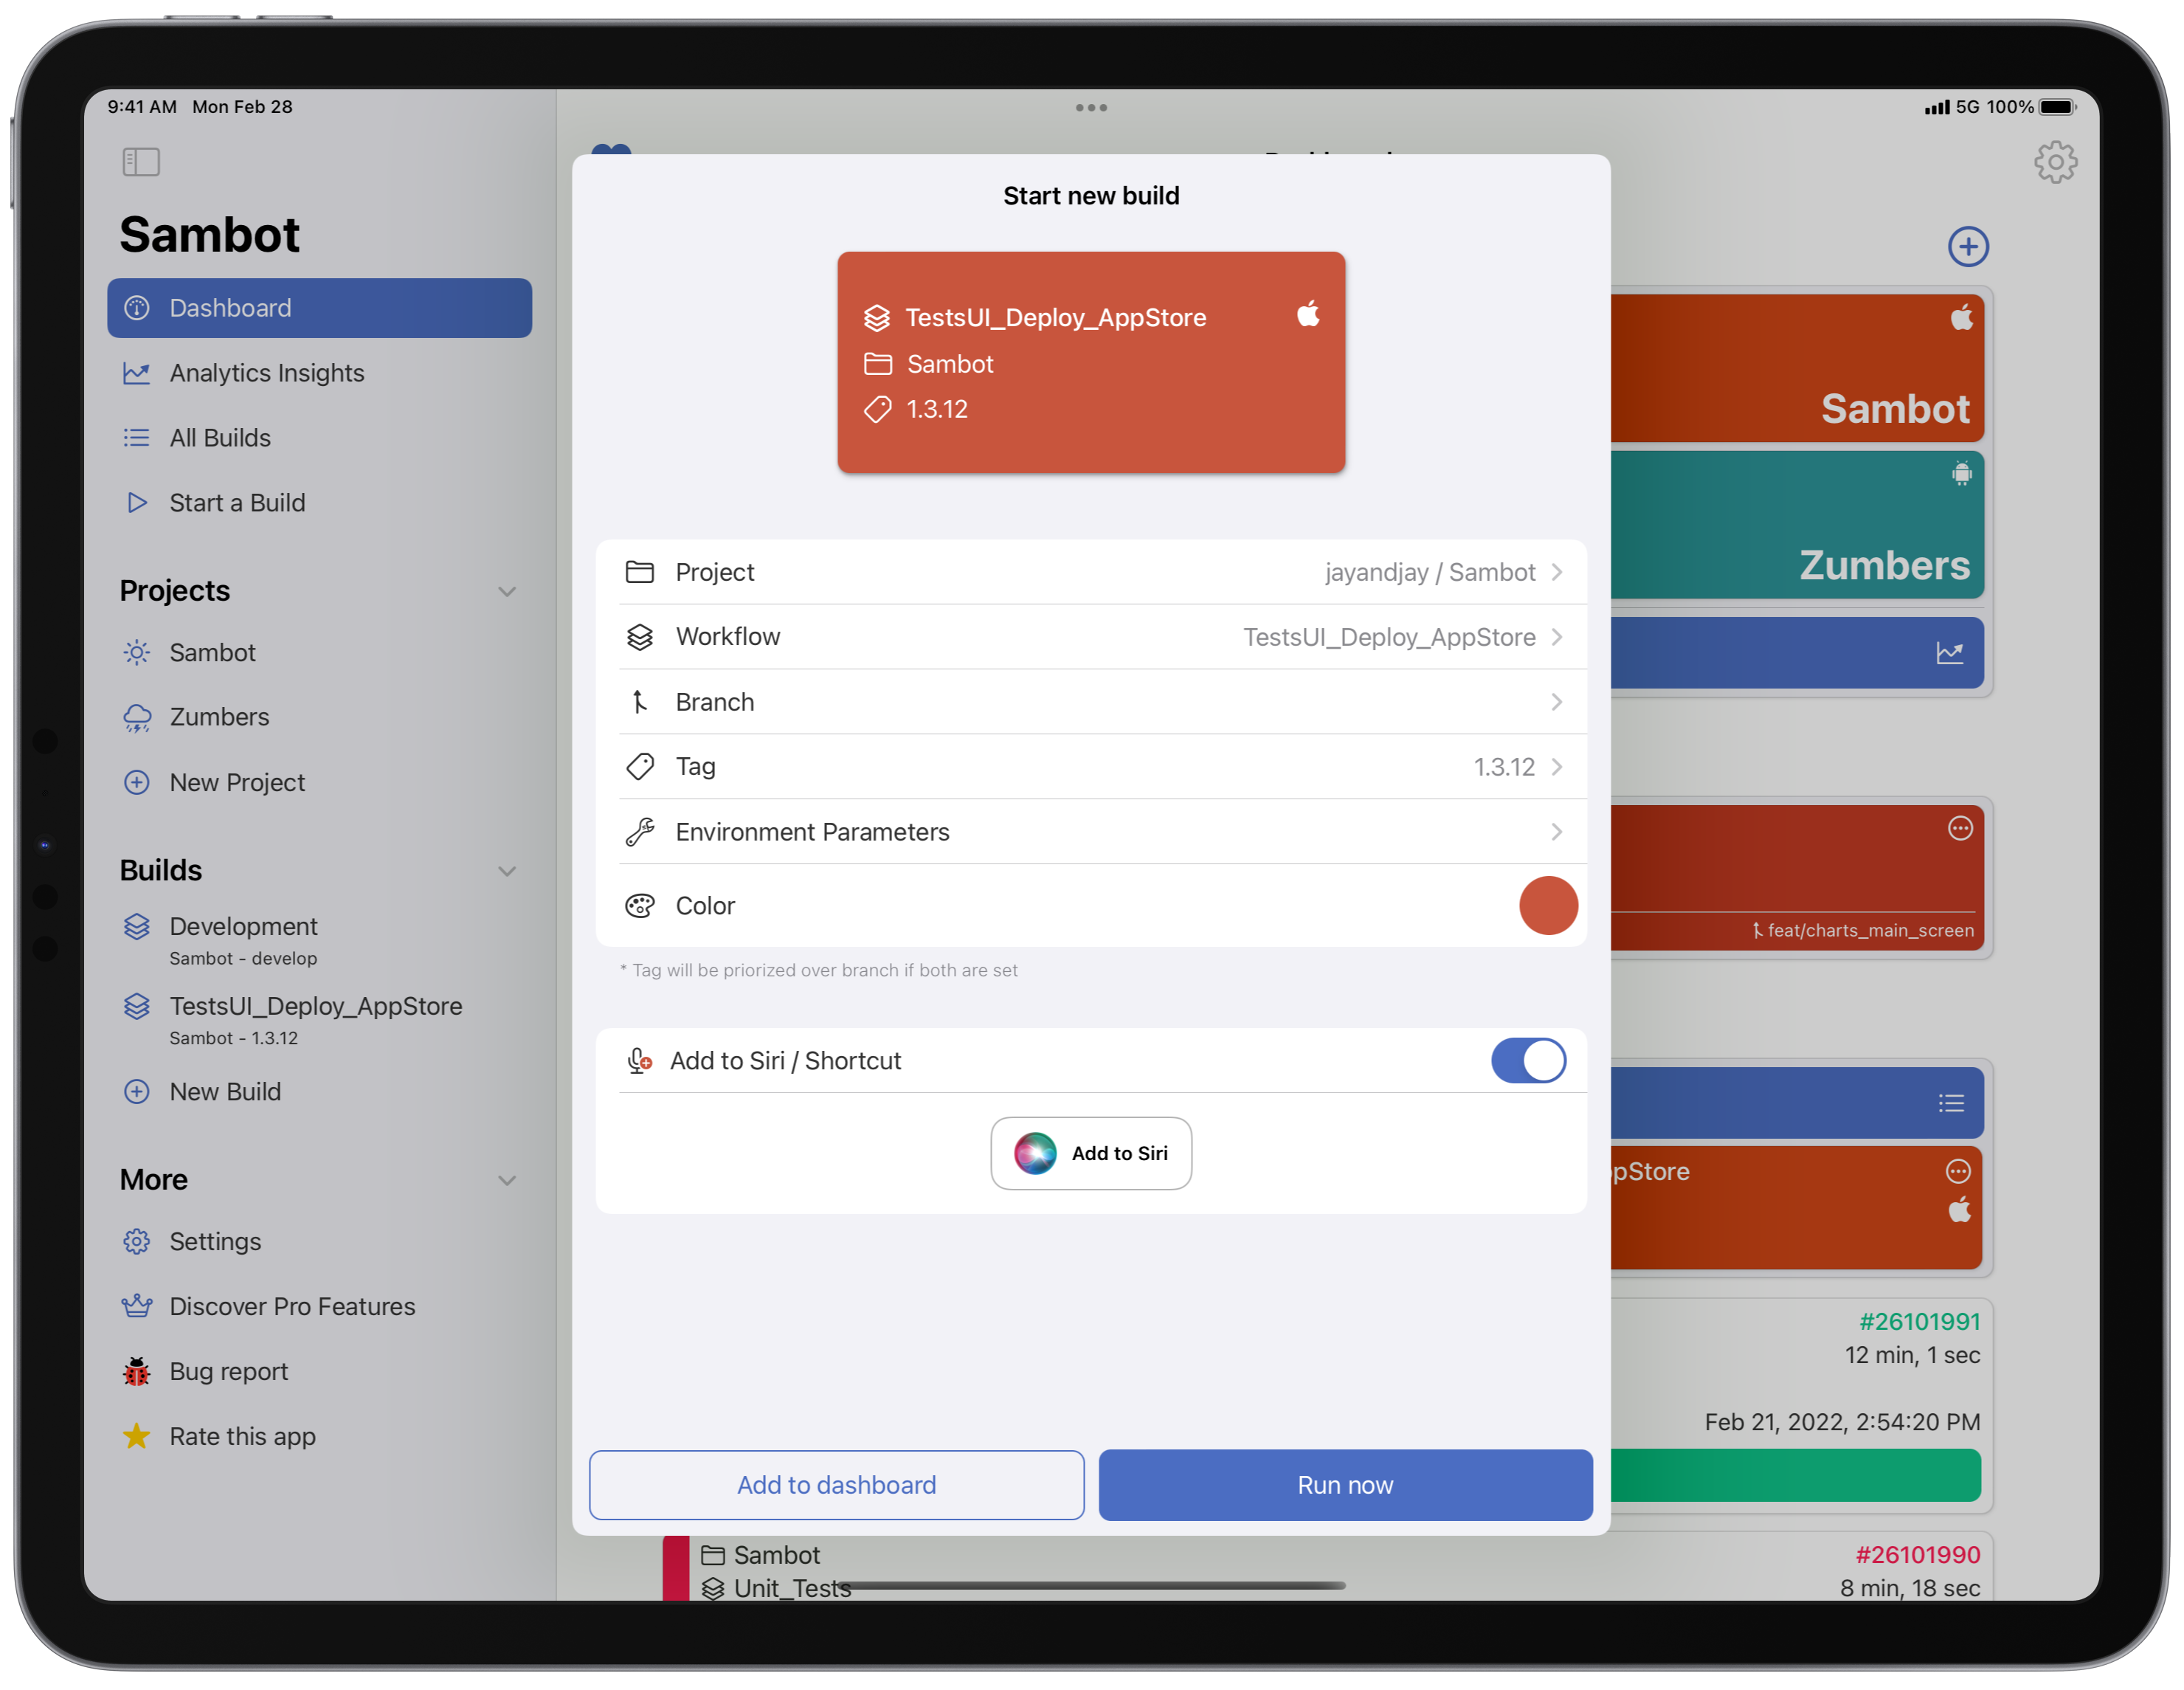
Task: Click the star icon next to Rate this app
Action: (136, 1436)
